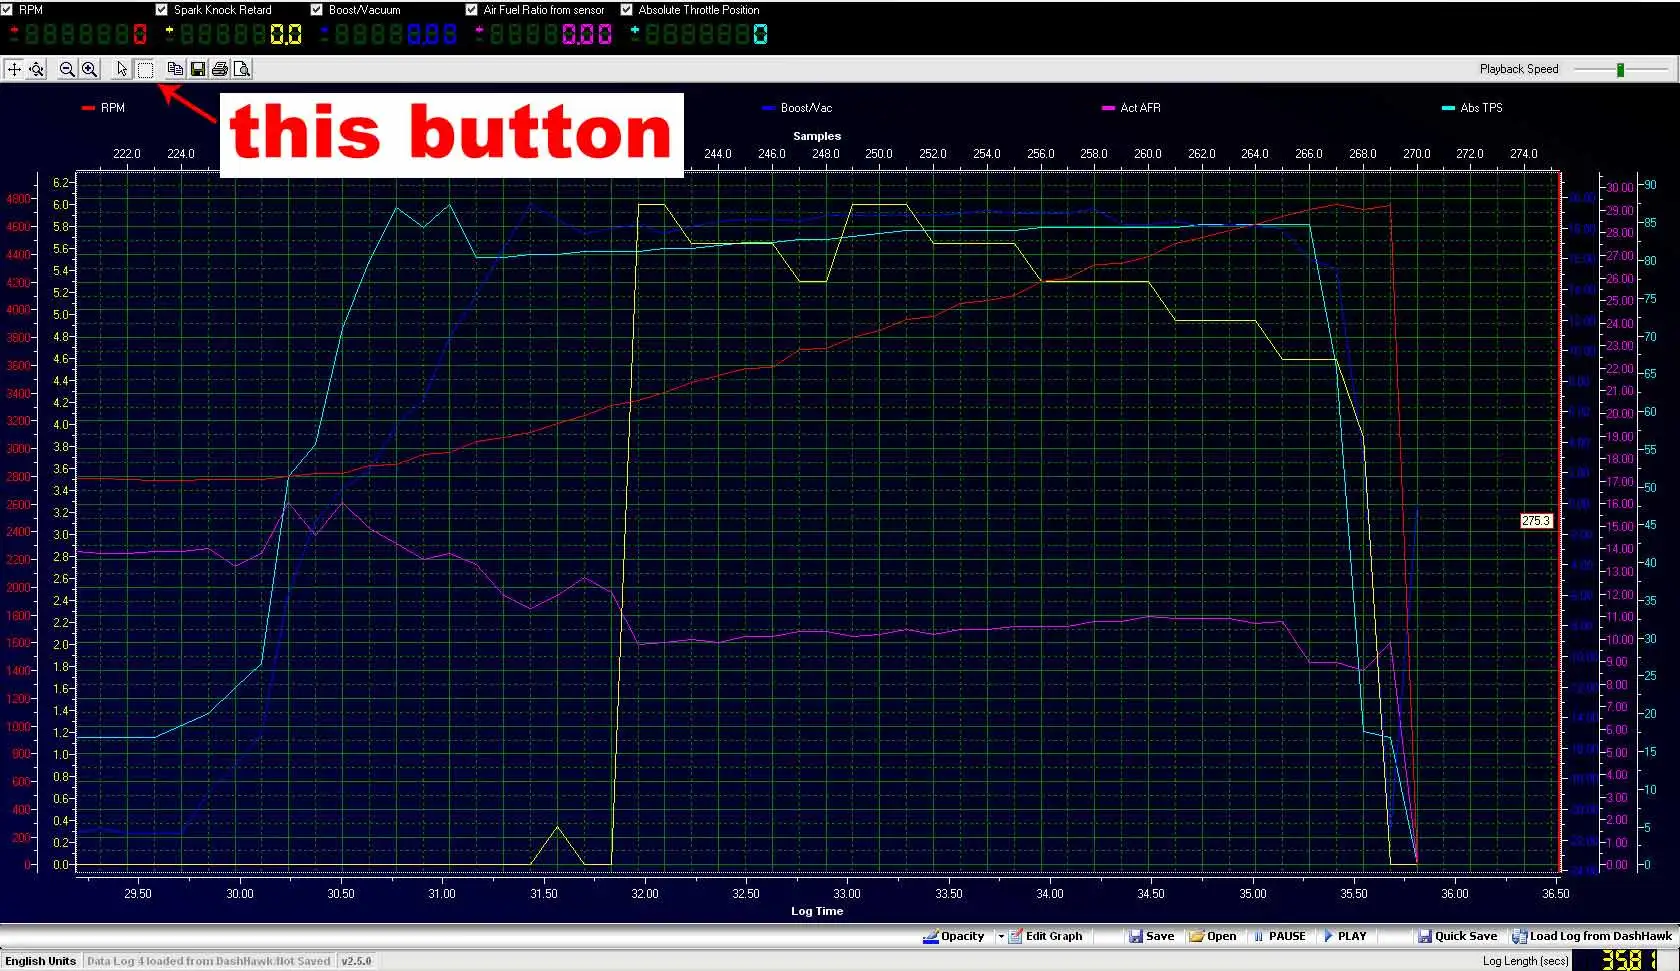
Task: Select the pan/move graph tool
Action: [14, 69]
